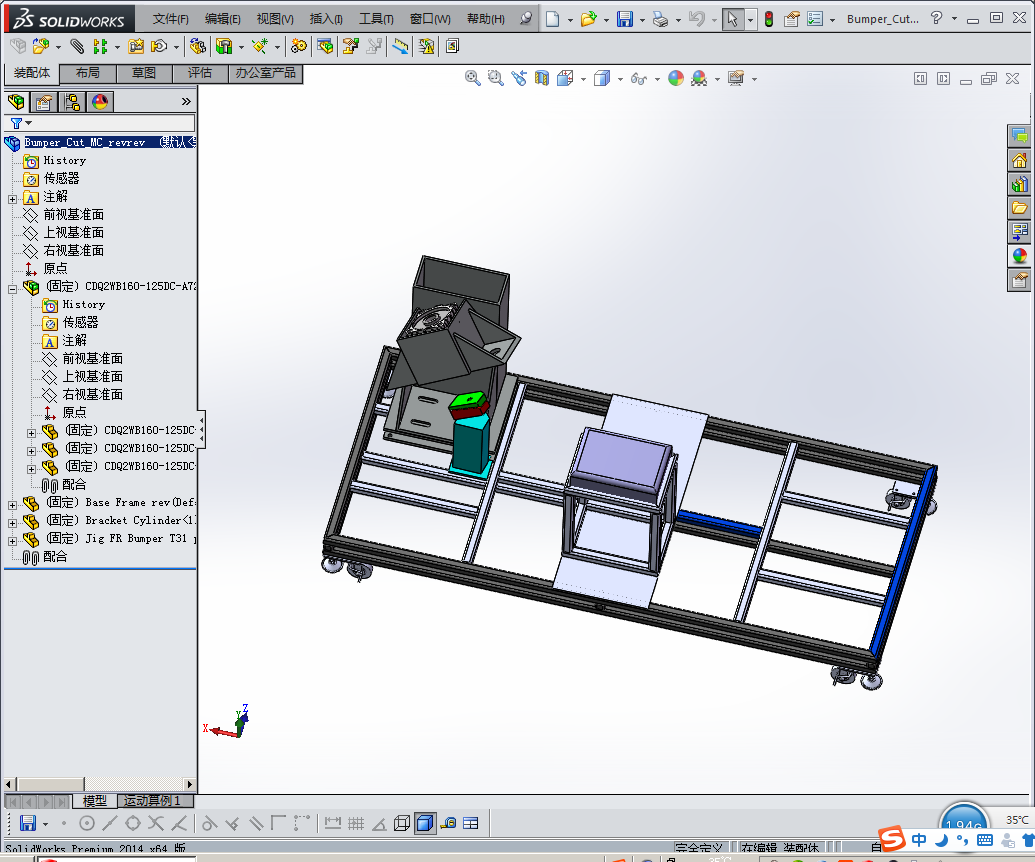Click the Interference Detection ruler icon
The height and width of the screenshot is (862, 1035).
pyautogui.click(x=400, y=46)
